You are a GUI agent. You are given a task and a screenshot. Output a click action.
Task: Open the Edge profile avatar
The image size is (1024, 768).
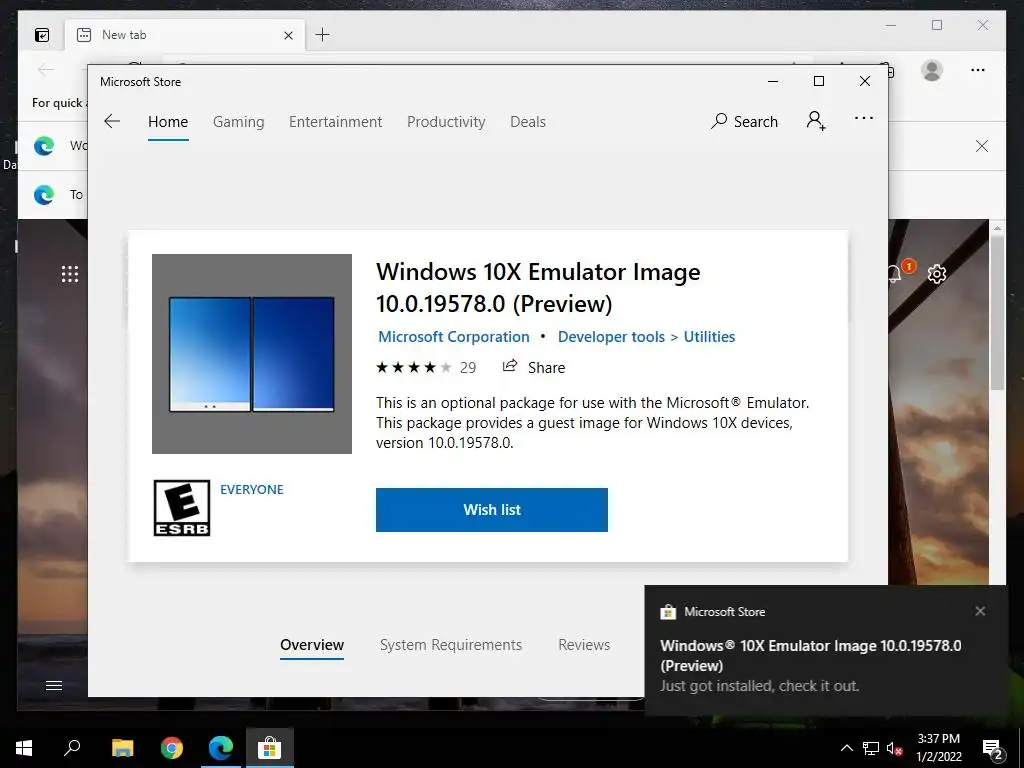[932, 70]
